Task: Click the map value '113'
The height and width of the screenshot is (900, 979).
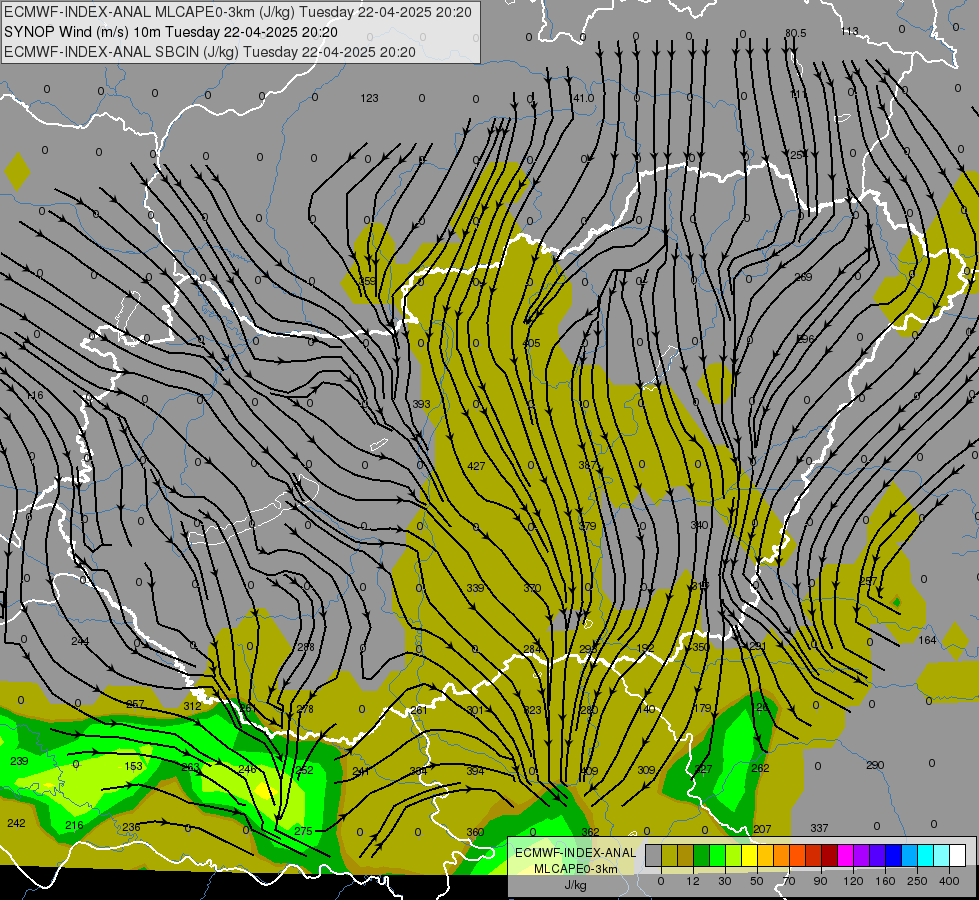Action: point(850,31)
